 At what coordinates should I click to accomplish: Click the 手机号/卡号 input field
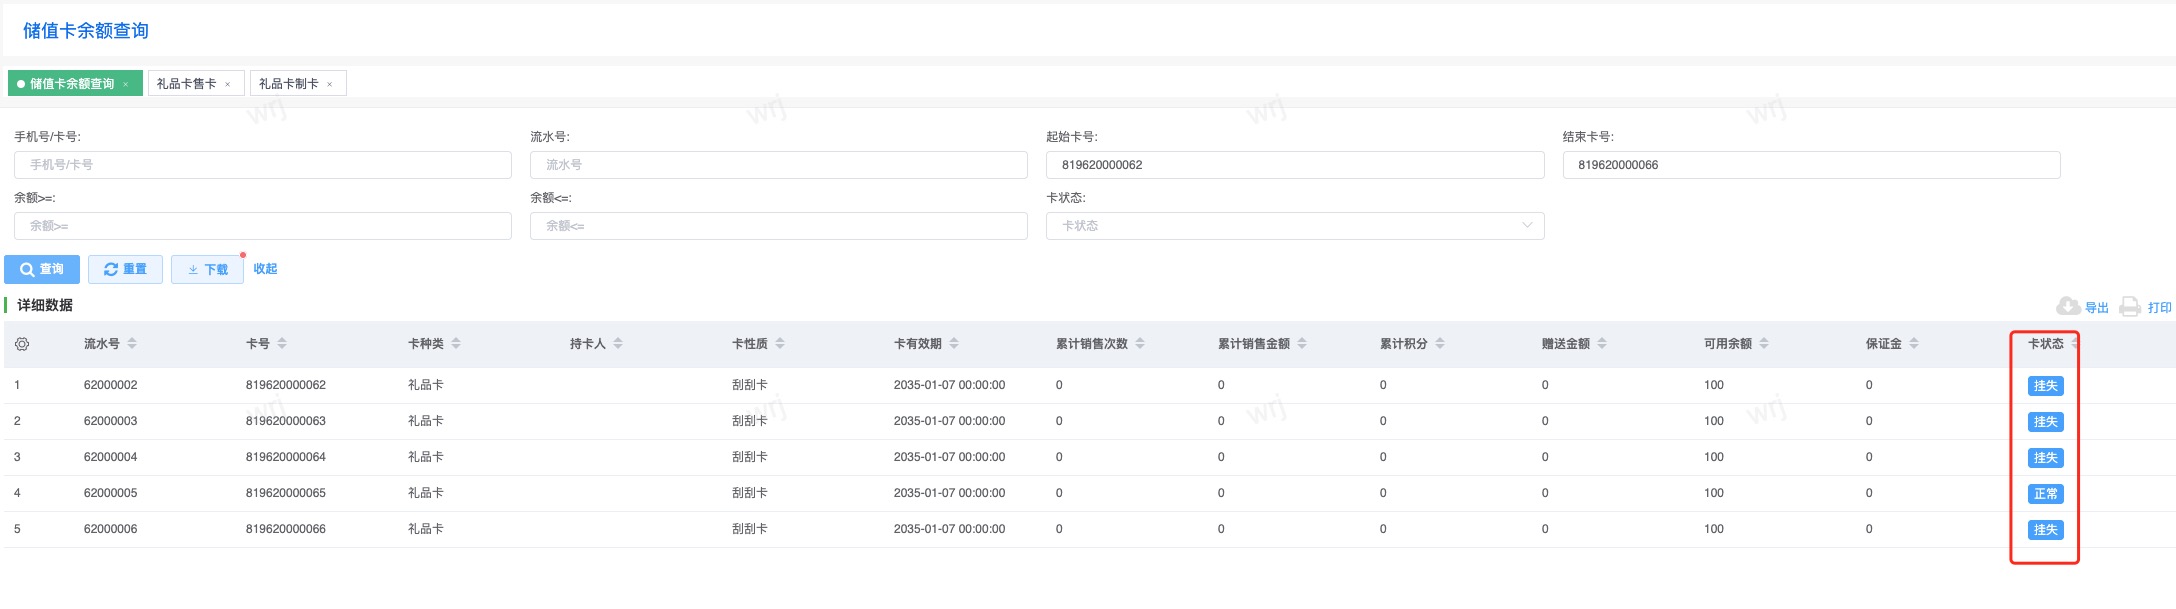click(262, 165)
